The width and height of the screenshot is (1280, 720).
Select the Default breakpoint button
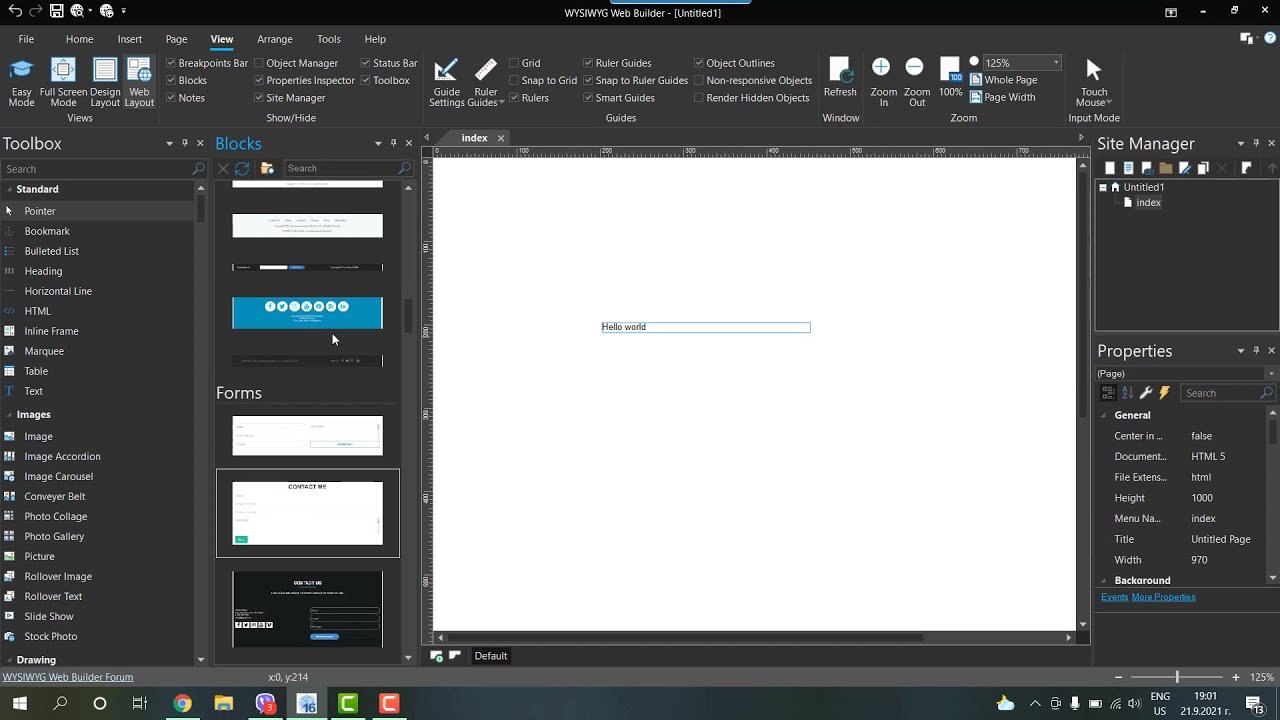[491, 656]
